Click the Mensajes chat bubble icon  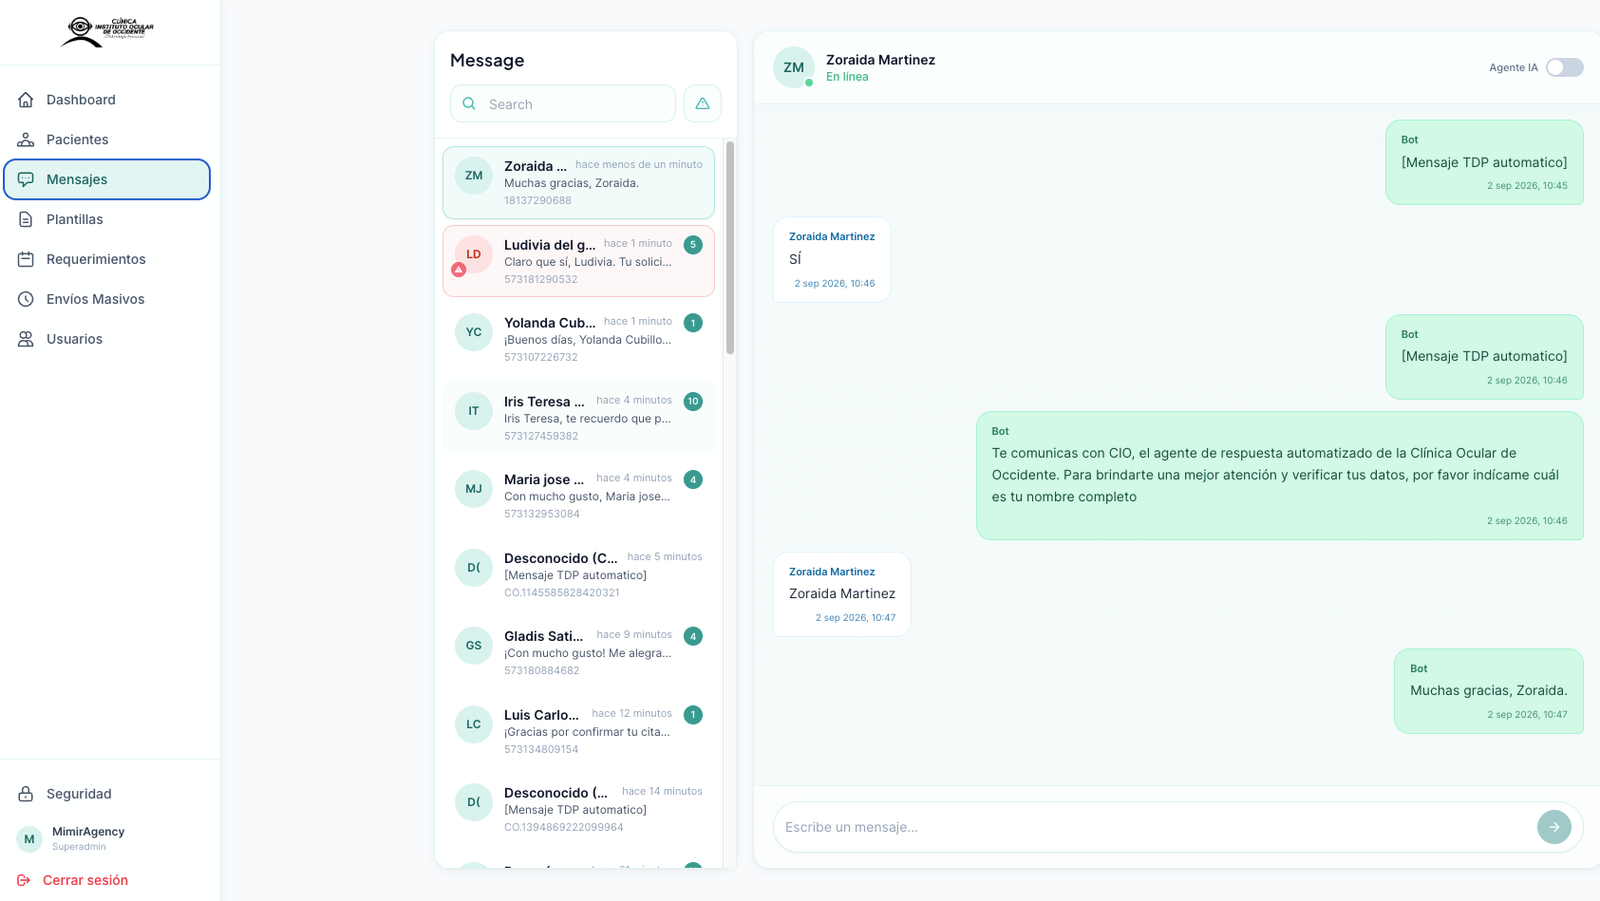tap(26, 180)
